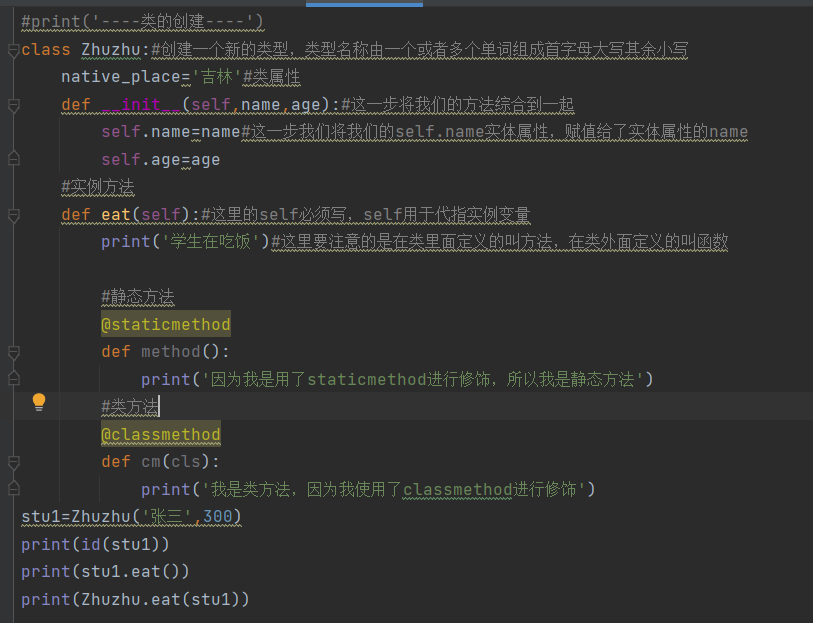
Task: Collapse the eat method fold arrow
Action: [x=14, y=216]
